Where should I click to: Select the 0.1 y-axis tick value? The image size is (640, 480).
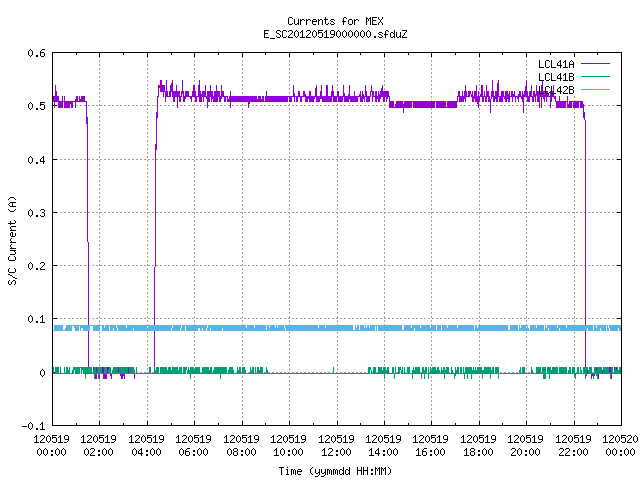36,319
